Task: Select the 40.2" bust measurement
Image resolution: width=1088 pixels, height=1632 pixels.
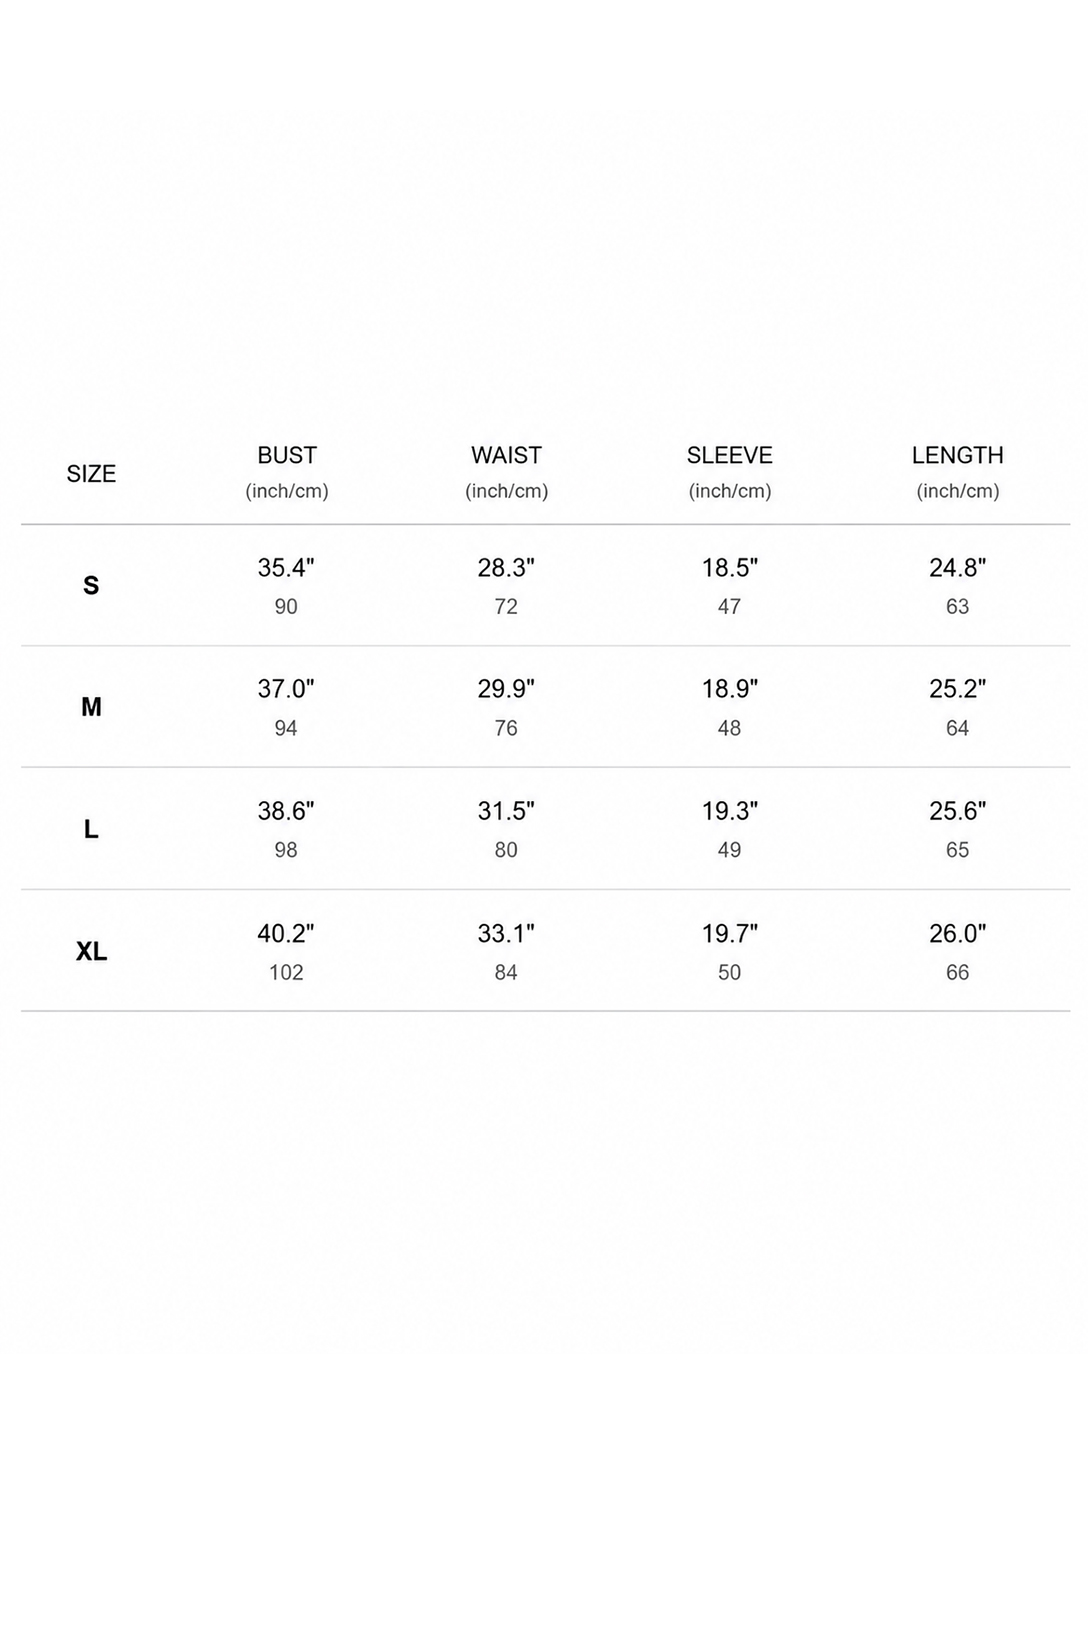Action: [286, 933]
